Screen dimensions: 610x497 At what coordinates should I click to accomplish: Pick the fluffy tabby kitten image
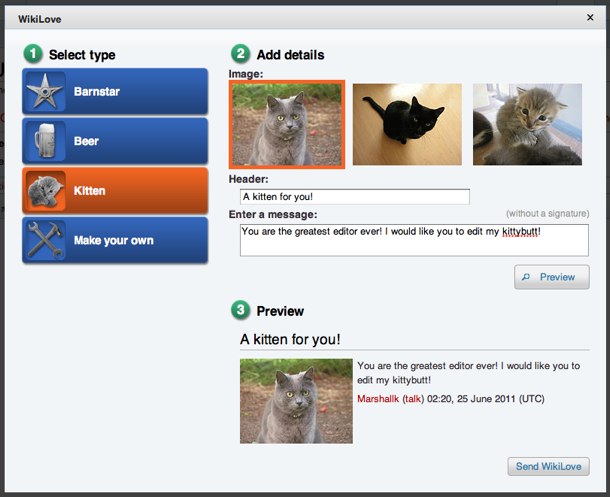(x=527, y=124)
